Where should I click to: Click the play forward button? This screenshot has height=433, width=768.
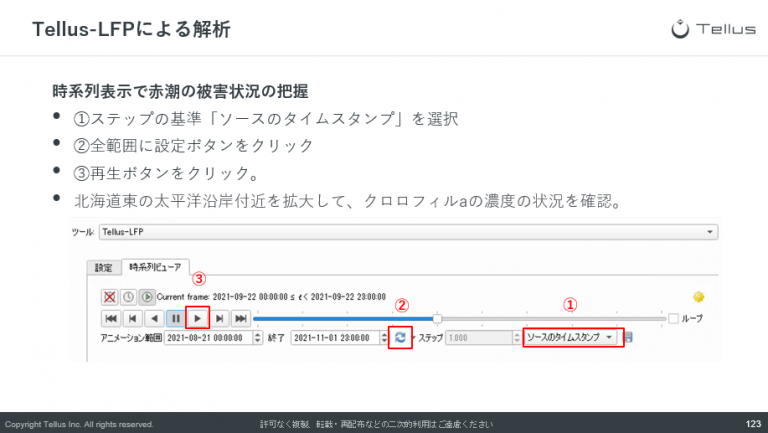coord(198,318)
